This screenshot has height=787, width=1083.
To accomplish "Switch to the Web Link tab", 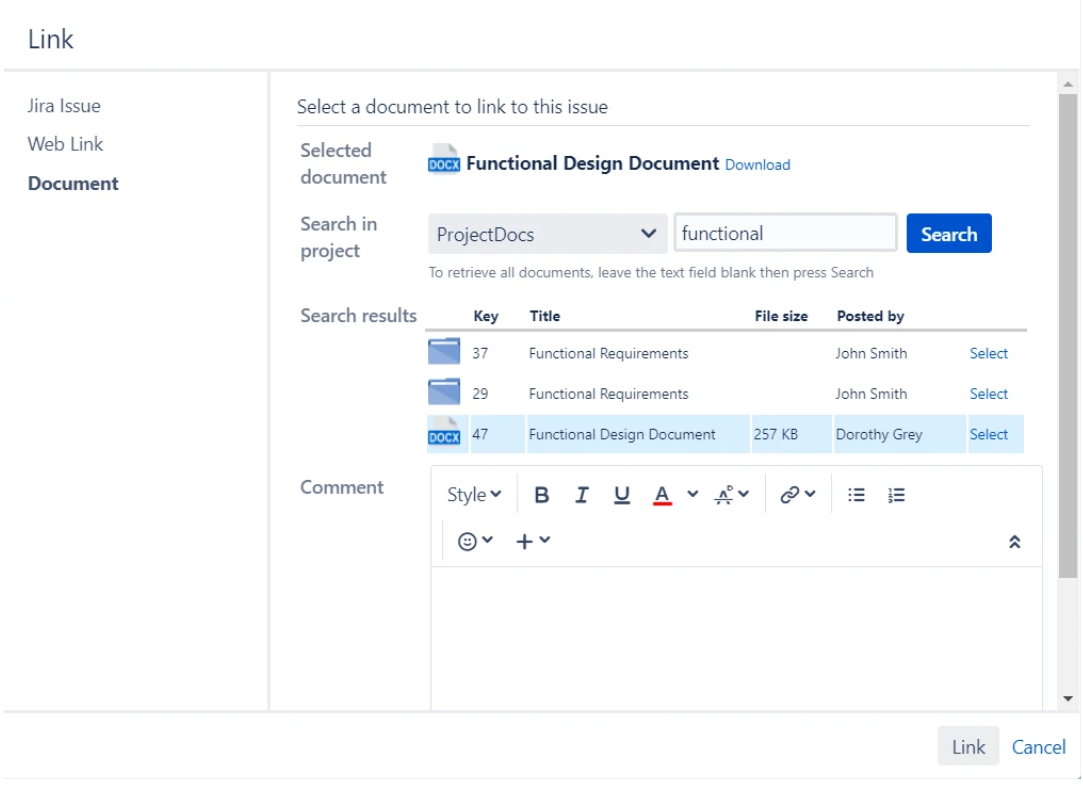I will point(65,144).
